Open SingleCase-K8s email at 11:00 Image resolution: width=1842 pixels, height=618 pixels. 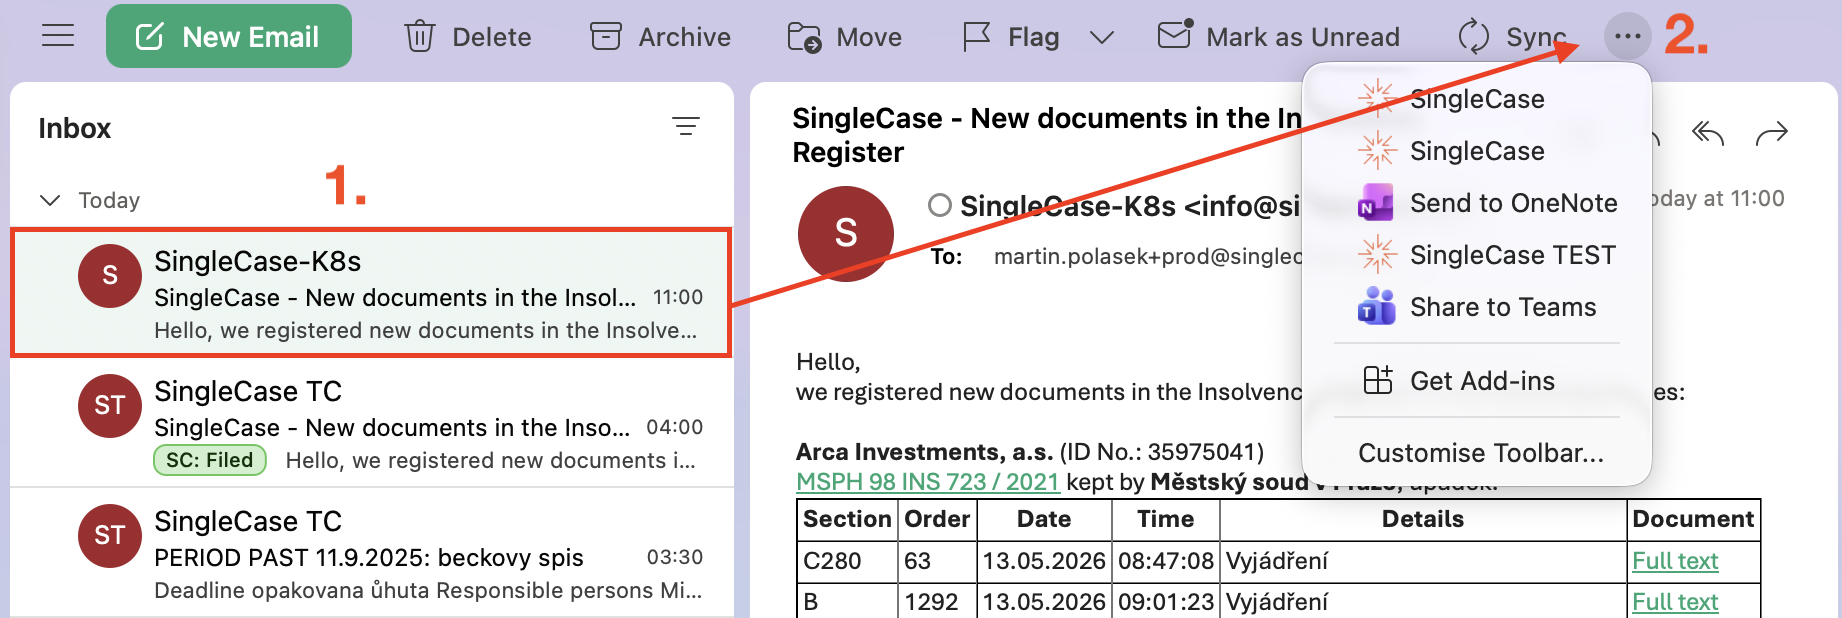click(371, 293)
